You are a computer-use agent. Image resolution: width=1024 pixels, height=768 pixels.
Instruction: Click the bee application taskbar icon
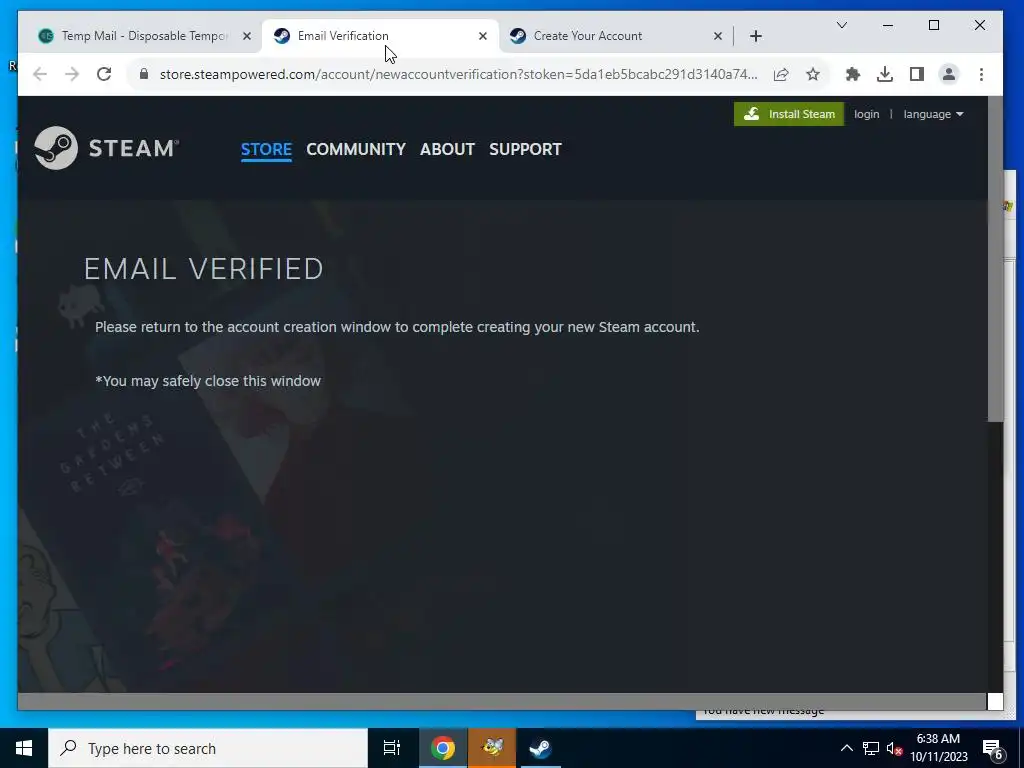pos(492,748)
